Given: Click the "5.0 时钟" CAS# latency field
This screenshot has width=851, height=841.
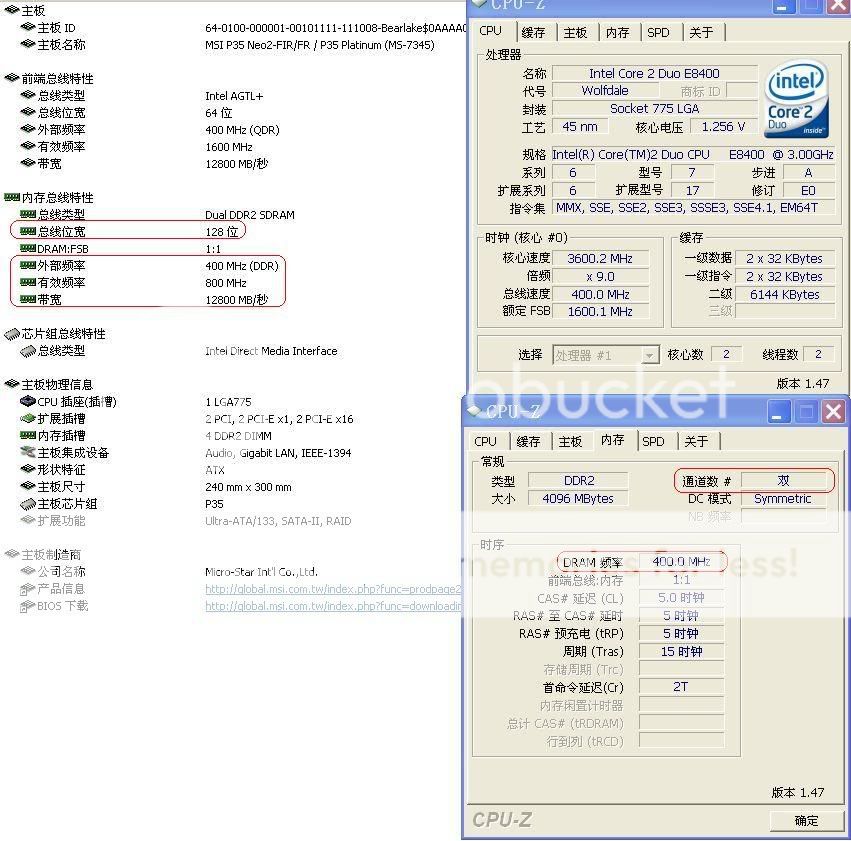Looking at the screenshot, I should 681,598.
